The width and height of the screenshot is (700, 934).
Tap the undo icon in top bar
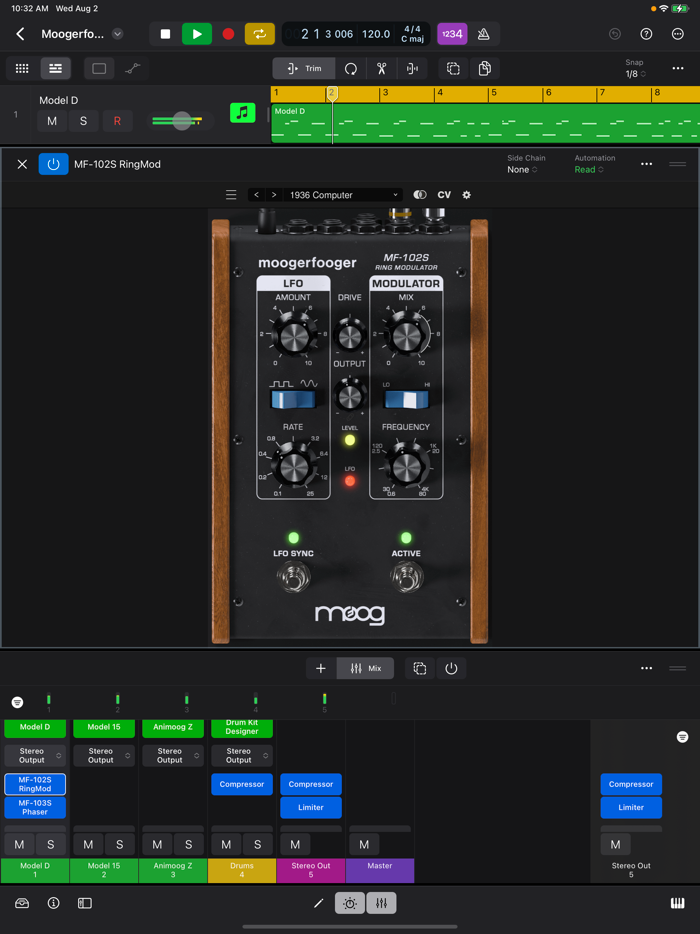pyautogui.click(x=615, y=34)
